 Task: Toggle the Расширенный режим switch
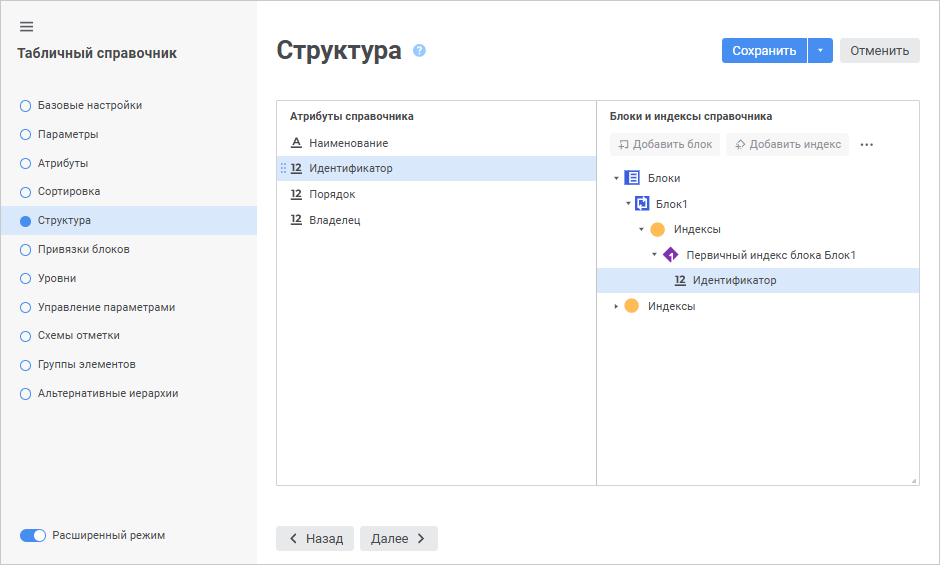[x=33, y=535]
